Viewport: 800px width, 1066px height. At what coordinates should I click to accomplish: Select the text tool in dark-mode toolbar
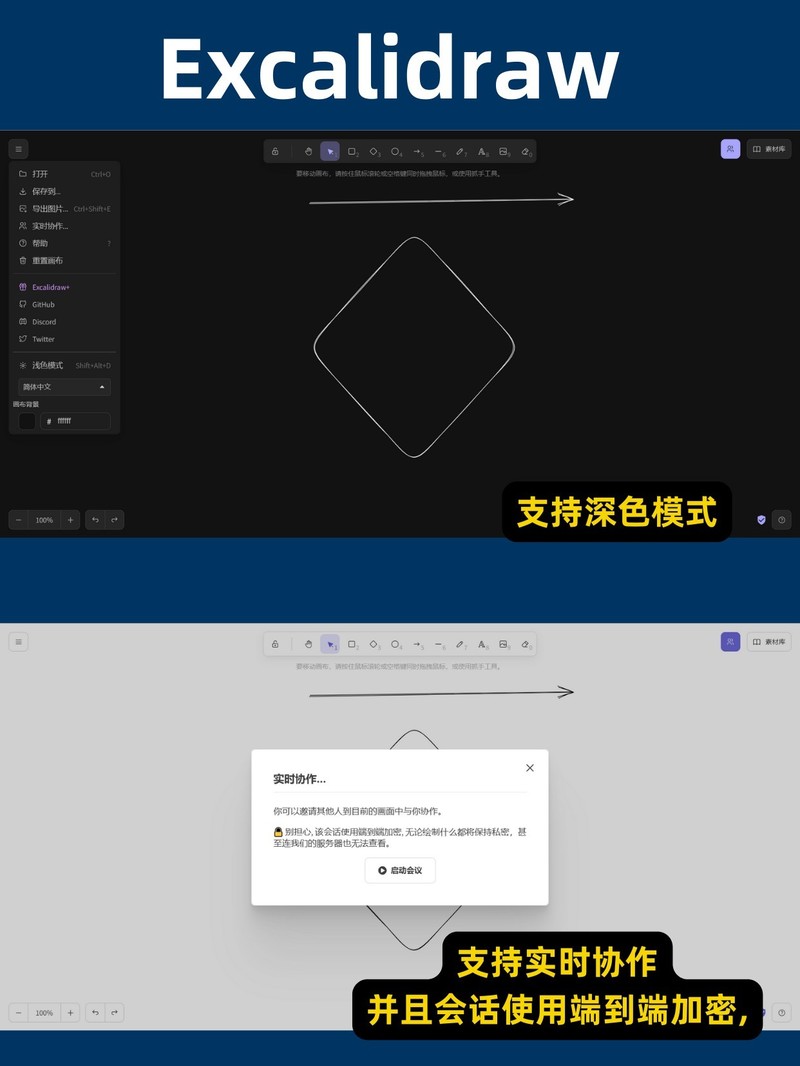483,151
